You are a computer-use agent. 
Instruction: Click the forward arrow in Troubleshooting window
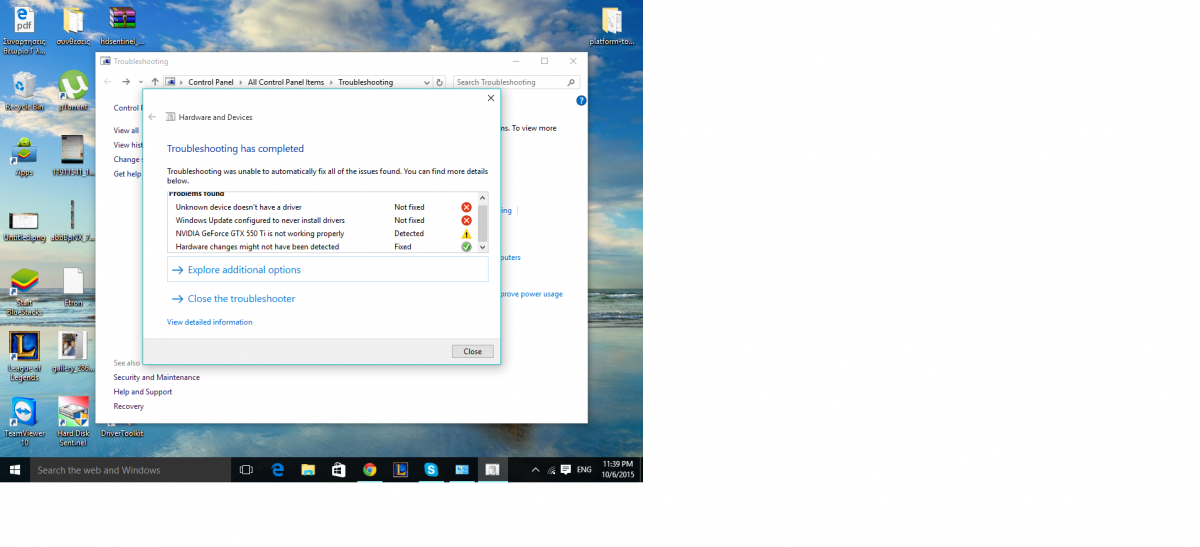(125, 82)
